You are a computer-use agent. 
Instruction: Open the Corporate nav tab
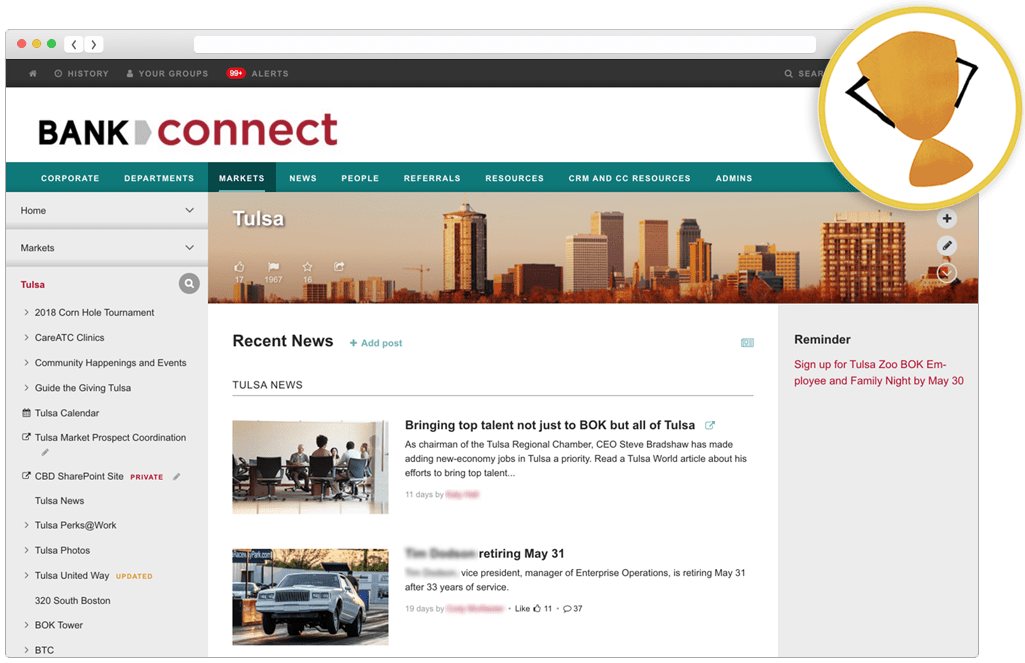[70, 178]
